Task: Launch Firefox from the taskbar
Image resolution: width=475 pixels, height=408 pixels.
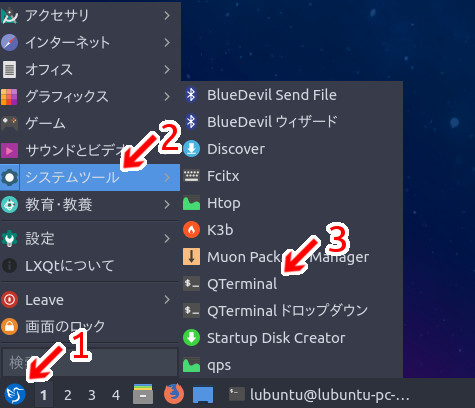Action: (x=174, y=394)
